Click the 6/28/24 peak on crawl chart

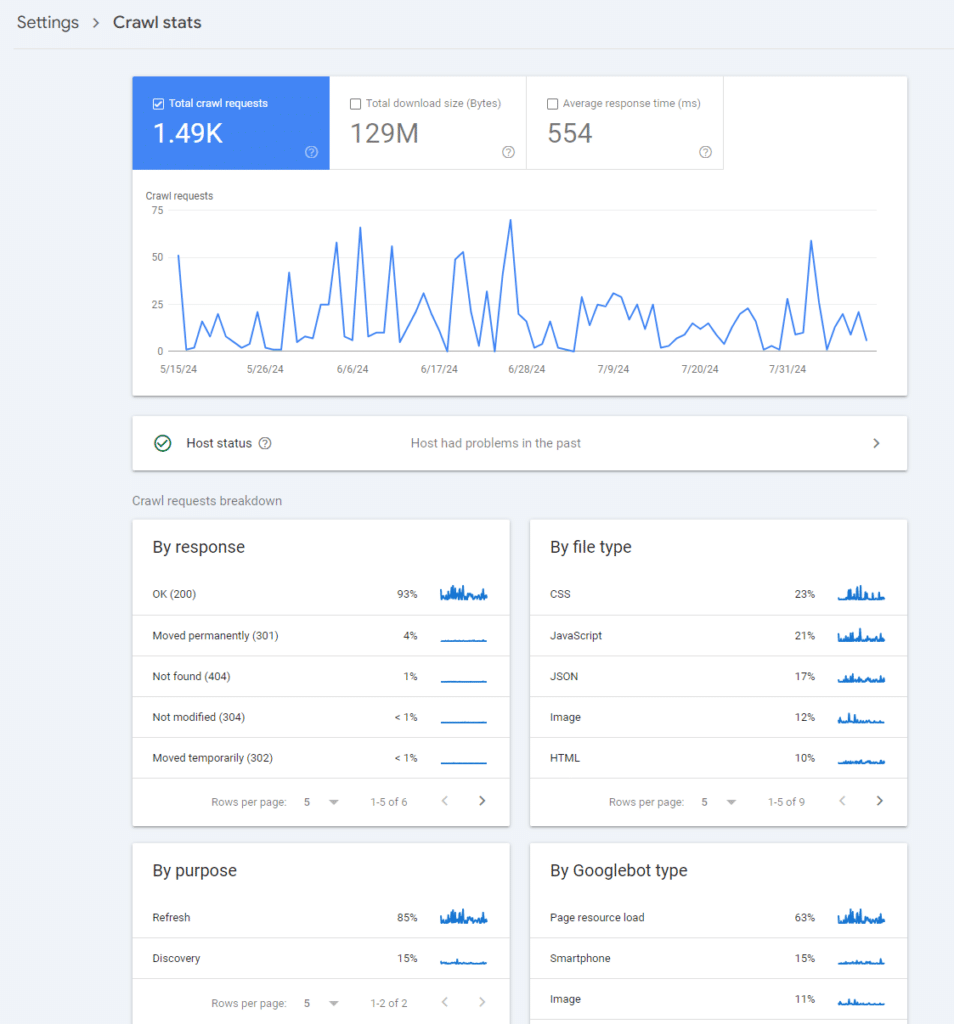coord(511,220)
